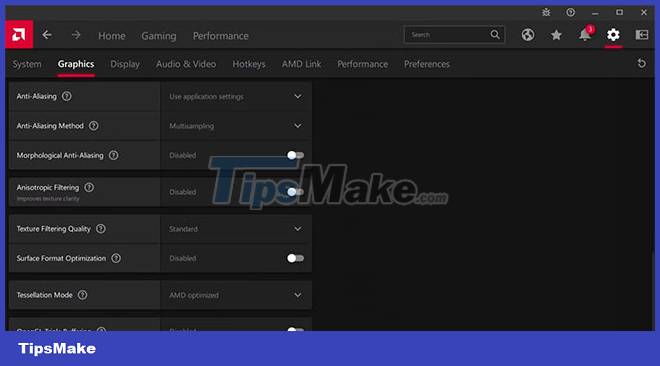Show help for Tessellation Mode
The image size is (660, 366).
click(82, 295)
